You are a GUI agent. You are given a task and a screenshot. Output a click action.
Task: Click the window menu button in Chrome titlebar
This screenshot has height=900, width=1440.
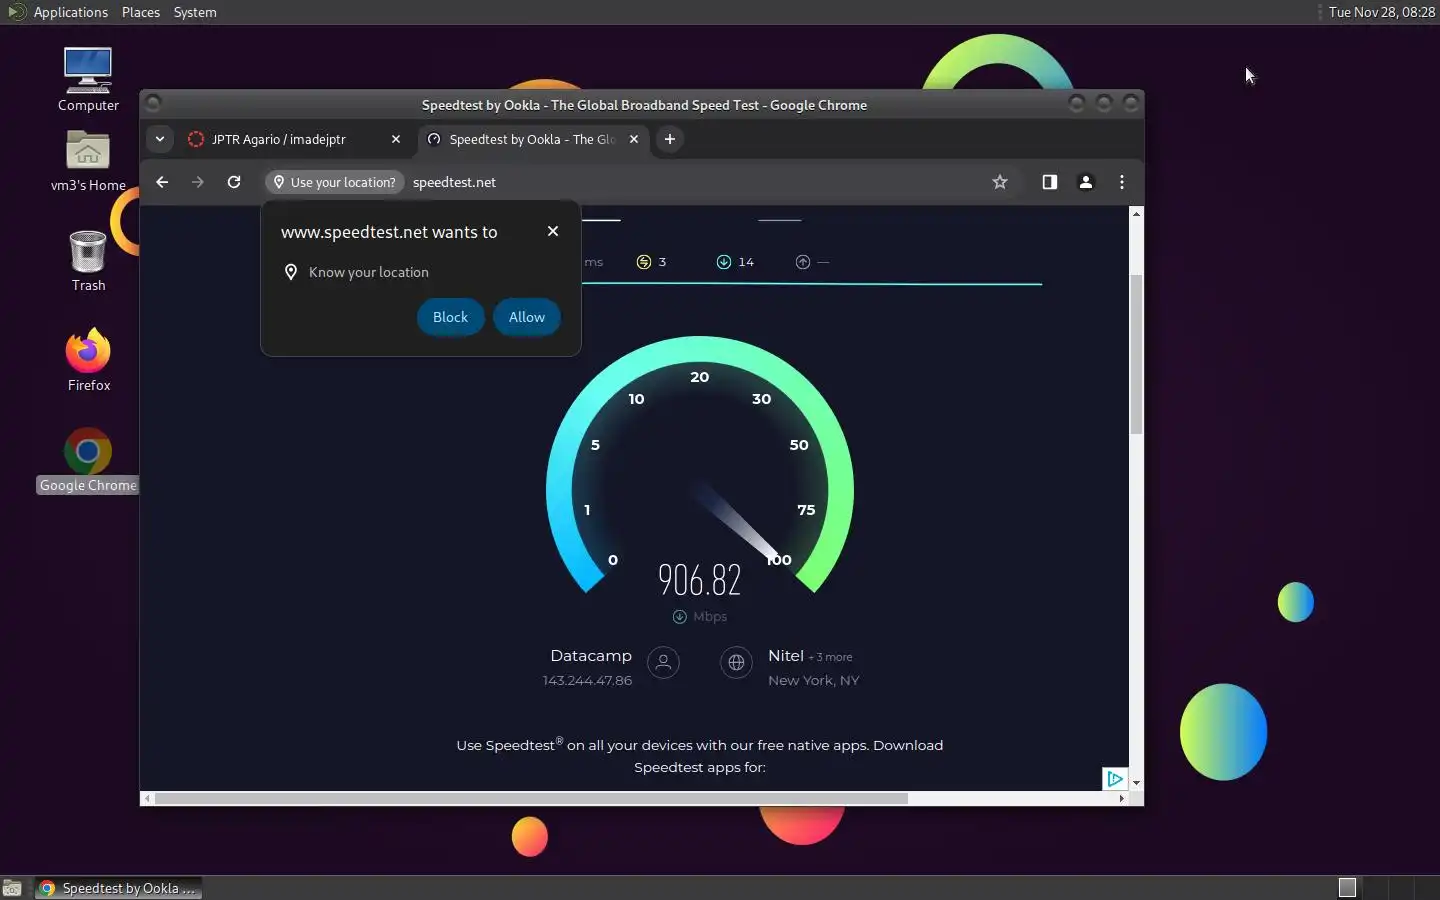(x=153, y=103)
